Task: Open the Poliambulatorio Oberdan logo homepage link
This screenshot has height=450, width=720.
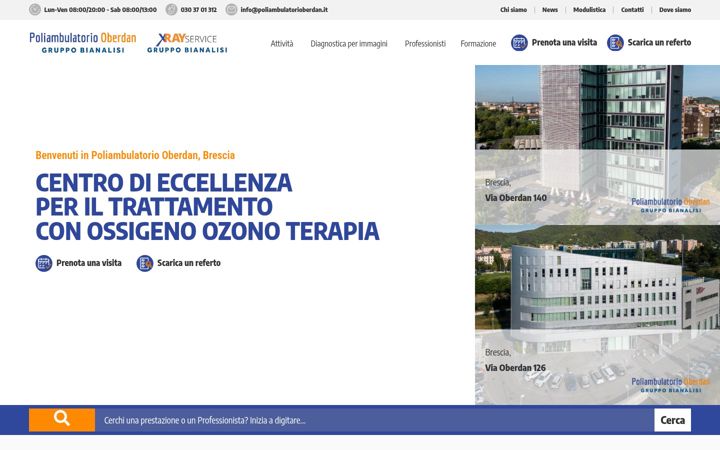Action: (83, 43)
